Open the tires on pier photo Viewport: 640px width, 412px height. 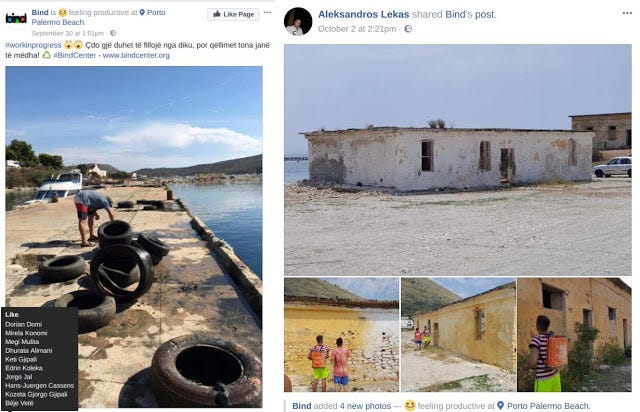(x=134, y=237)
